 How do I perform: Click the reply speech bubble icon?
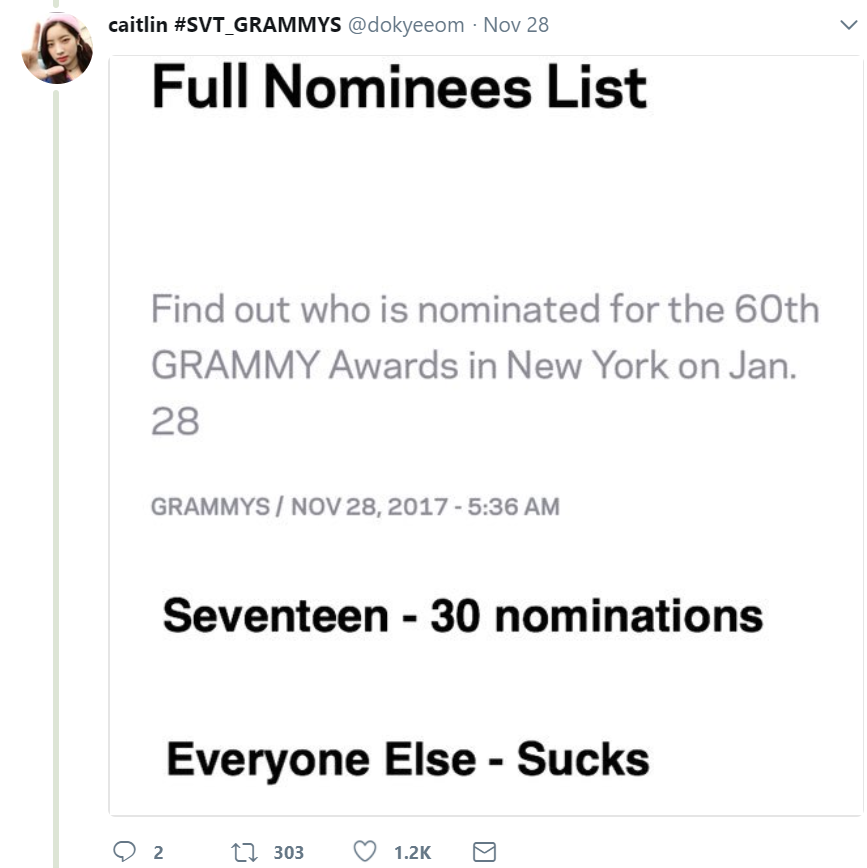124,852
